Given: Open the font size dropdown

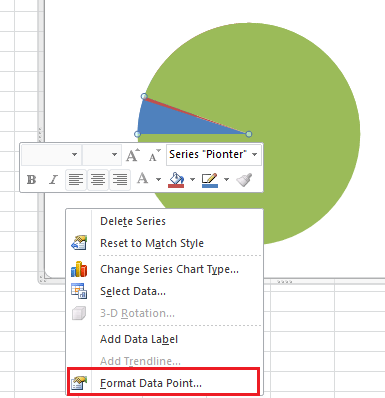Looking at the screenshot, I should [x=114, y=154].
